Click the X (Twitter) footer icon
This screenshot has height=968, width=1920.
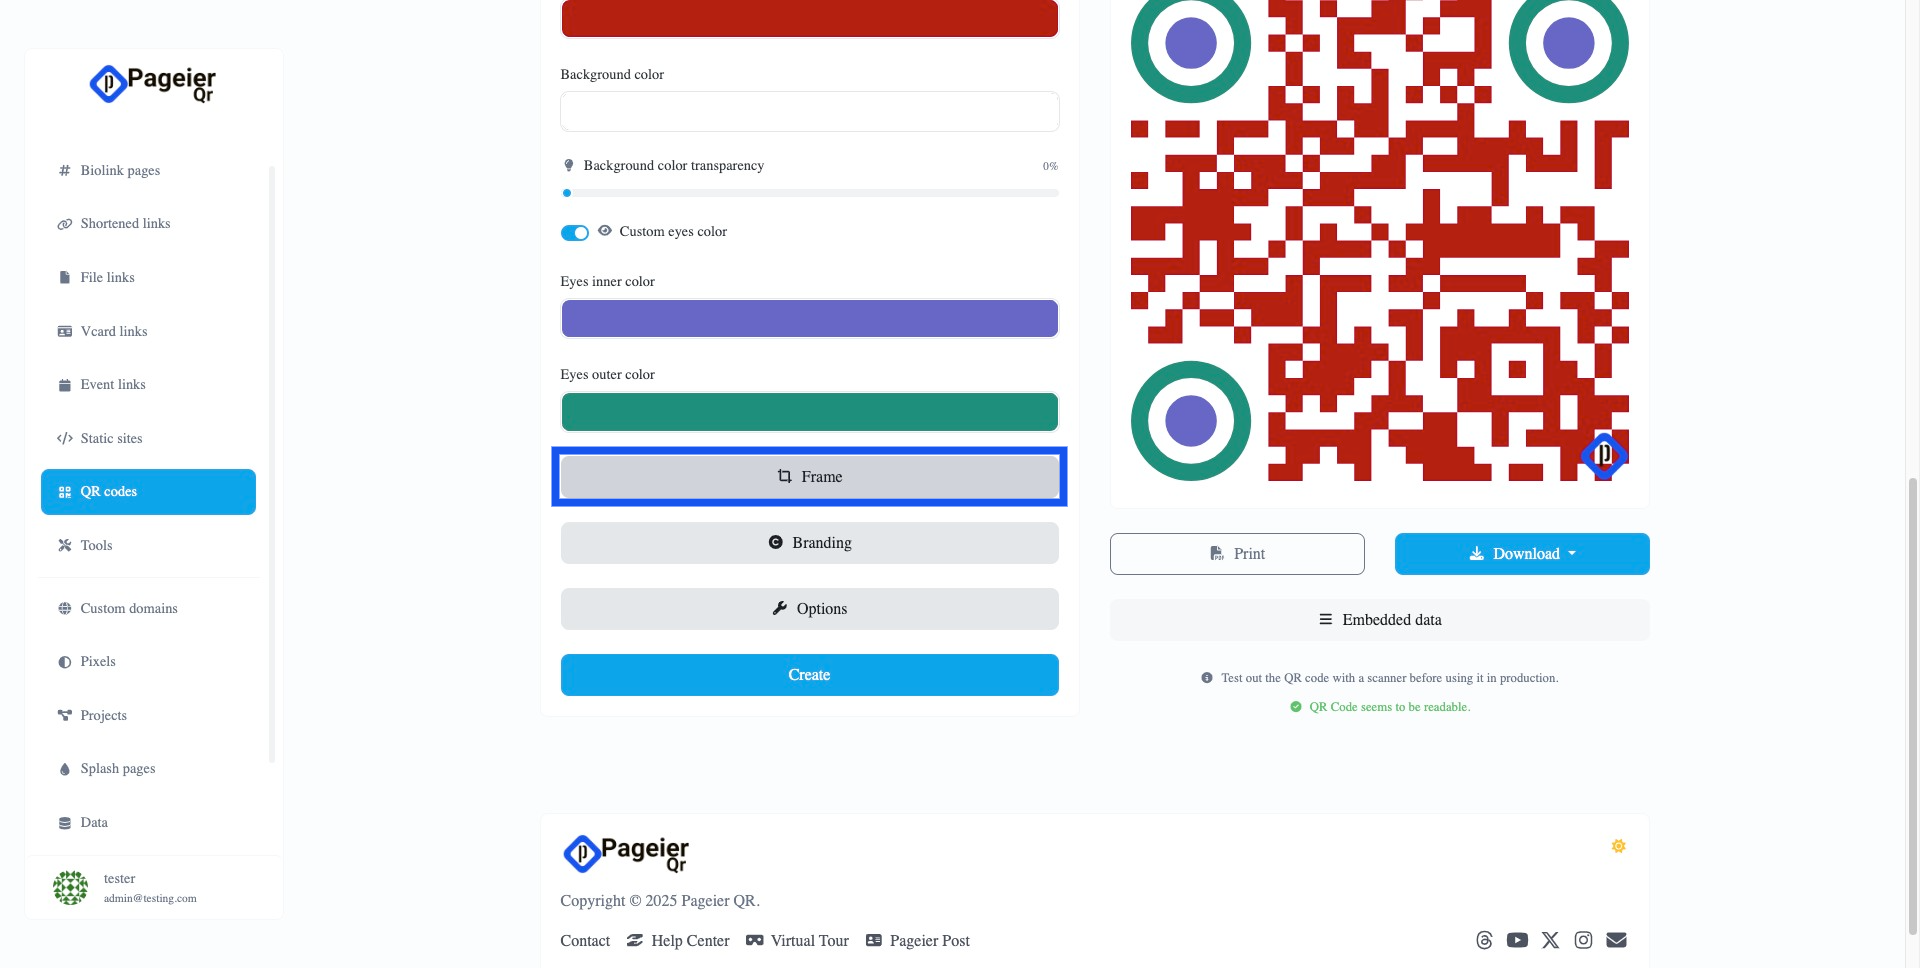pyautogui.click(x=1550, y=940)
